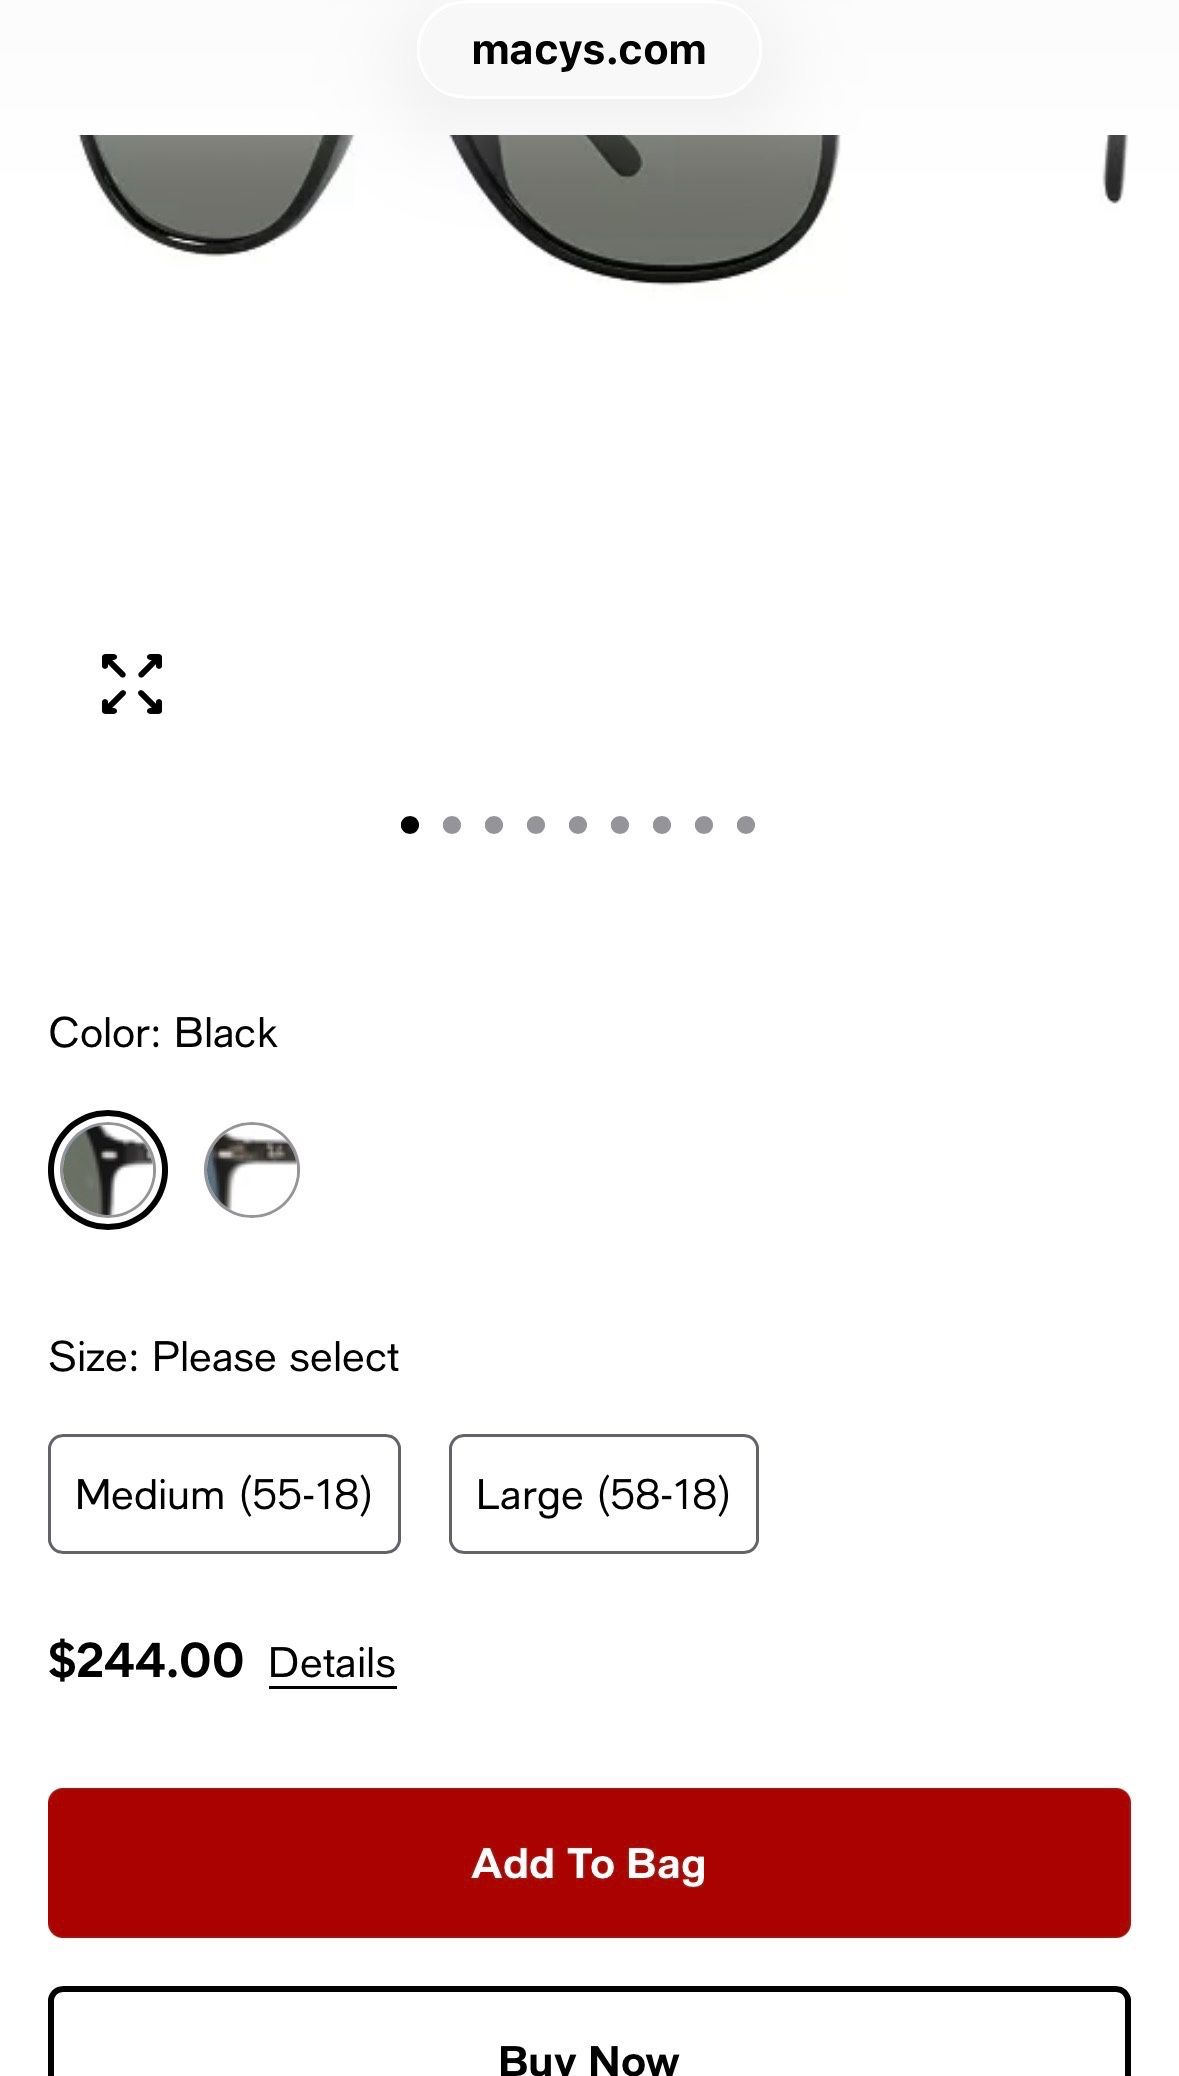This screenshot has height=2076, width=1179.
Task: Select the third image pagination dot
Action: [494, 825]
